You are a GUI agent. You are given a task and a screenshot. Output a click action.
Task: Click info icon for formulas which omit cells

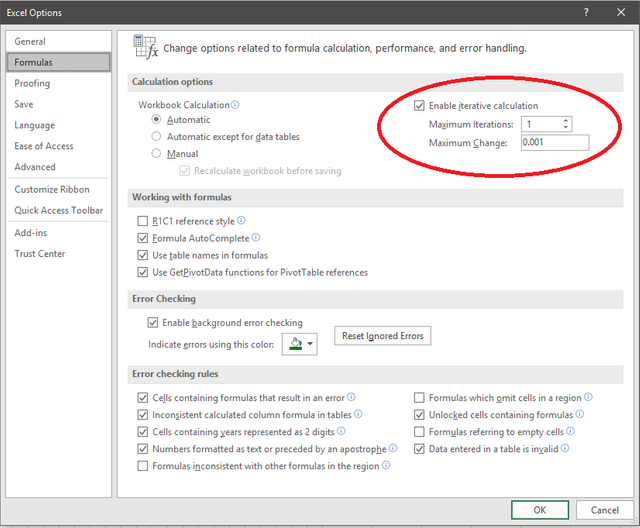click(588, 397)
